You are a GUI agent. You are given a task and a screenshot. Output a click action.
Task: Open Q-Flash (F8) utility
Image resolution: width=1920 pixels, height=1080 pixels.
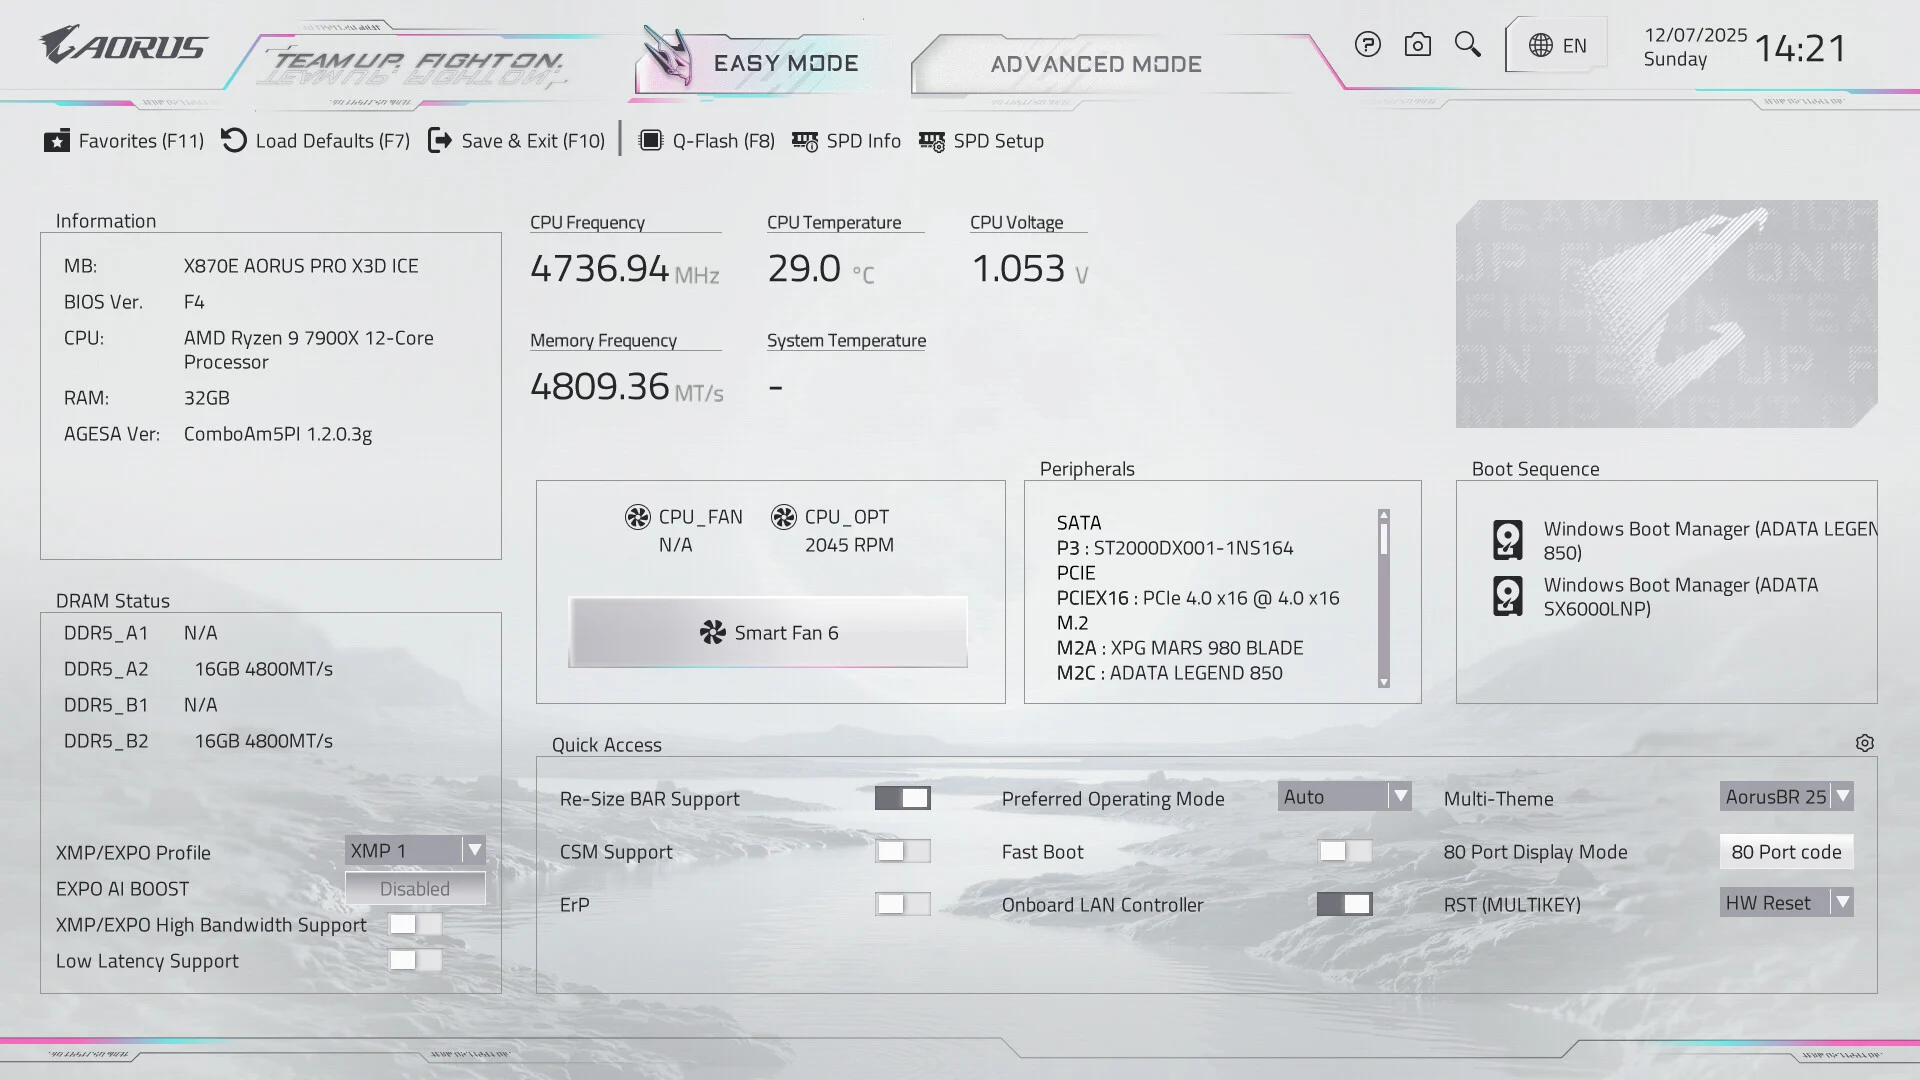707,141
